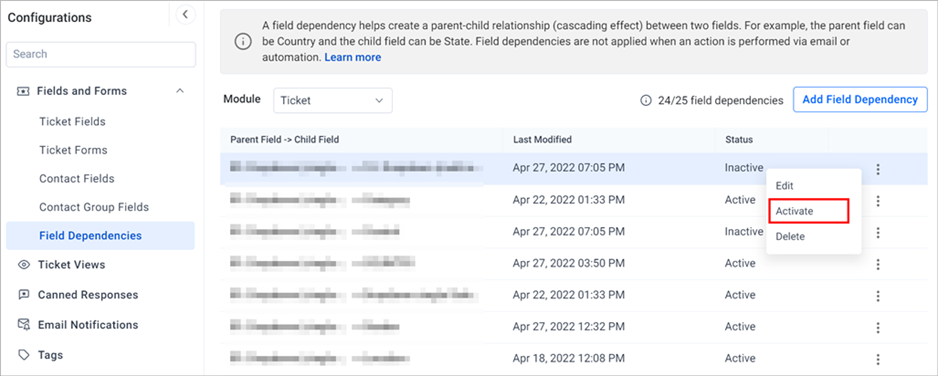Click the configurations Search field
938x376 pixels.
100,54
